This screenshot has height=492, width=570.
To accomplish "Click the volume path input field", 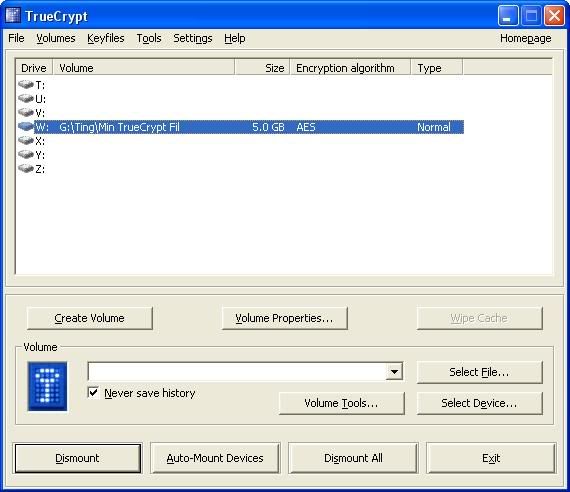I will coord(237,372).
